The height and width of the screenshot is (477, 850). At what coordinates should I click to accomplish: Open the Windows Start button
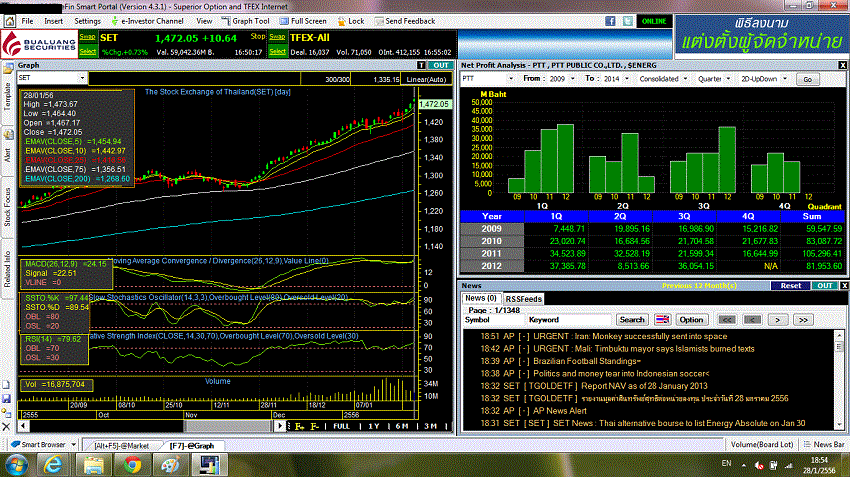click(x=16, y=465)
